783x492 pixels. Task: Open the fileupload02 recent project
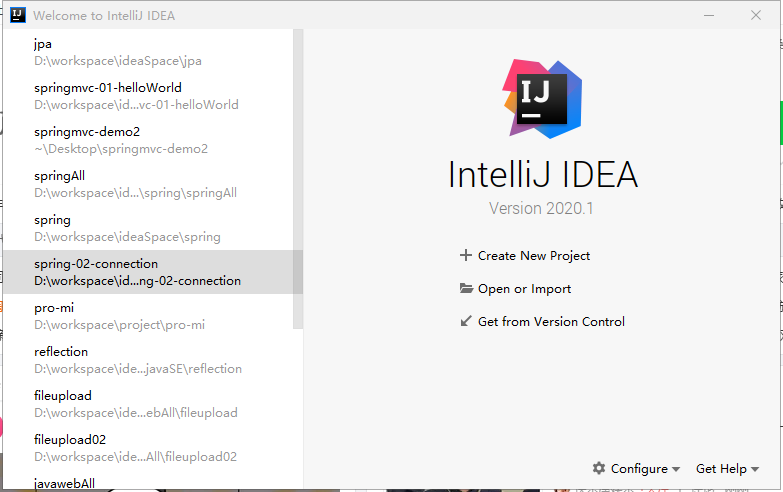point(148,448)
